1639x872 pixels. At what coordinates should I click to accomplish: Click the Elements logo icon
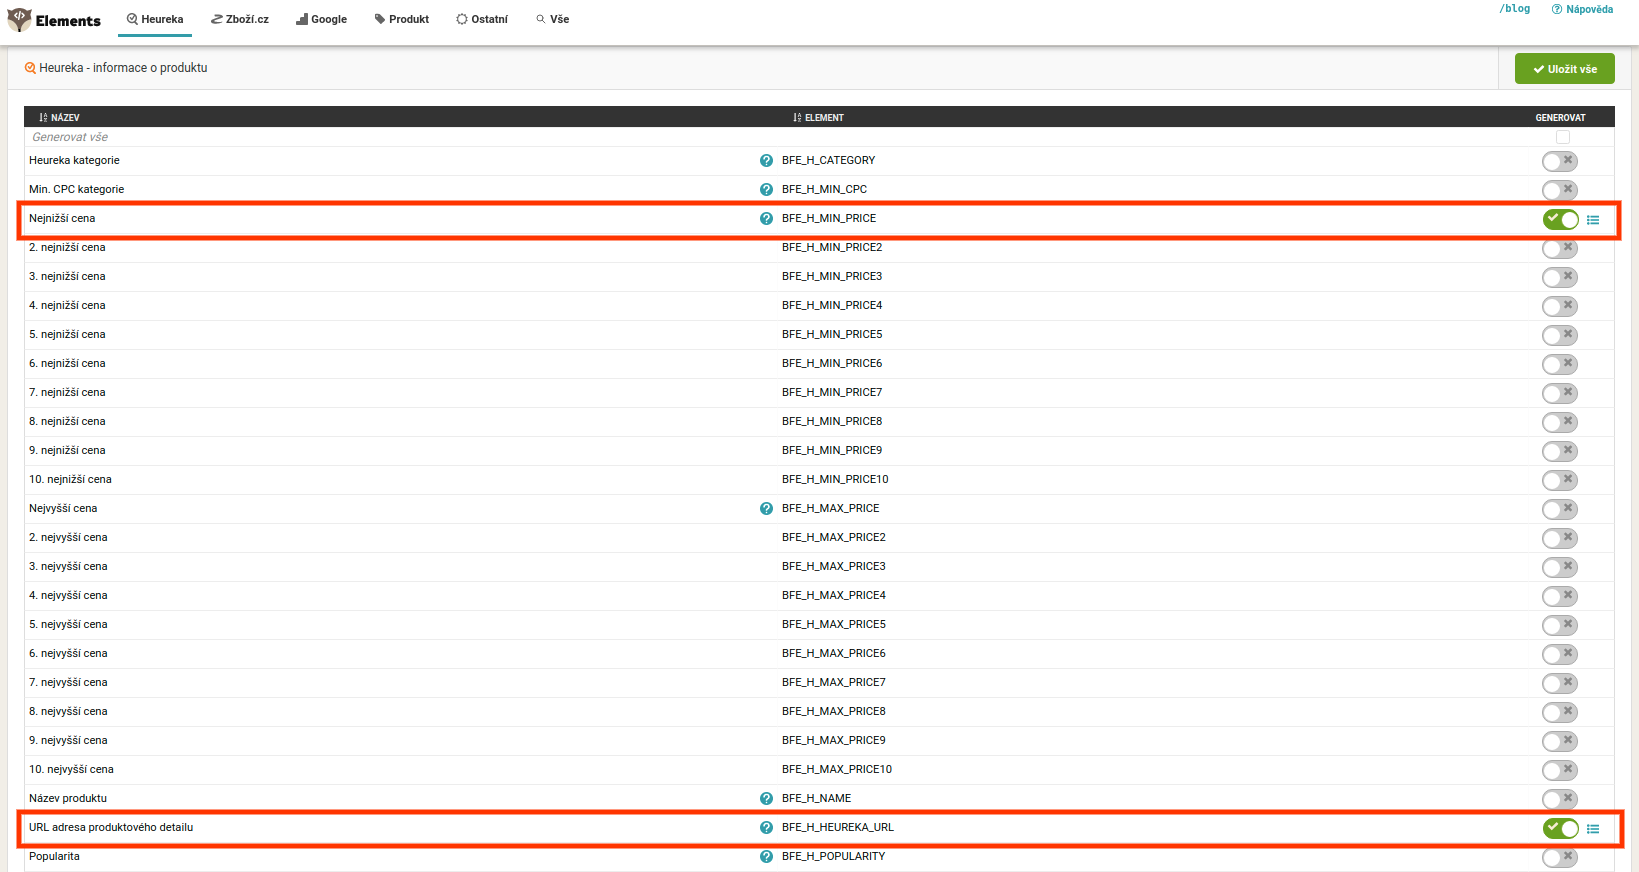coord(19,19)
